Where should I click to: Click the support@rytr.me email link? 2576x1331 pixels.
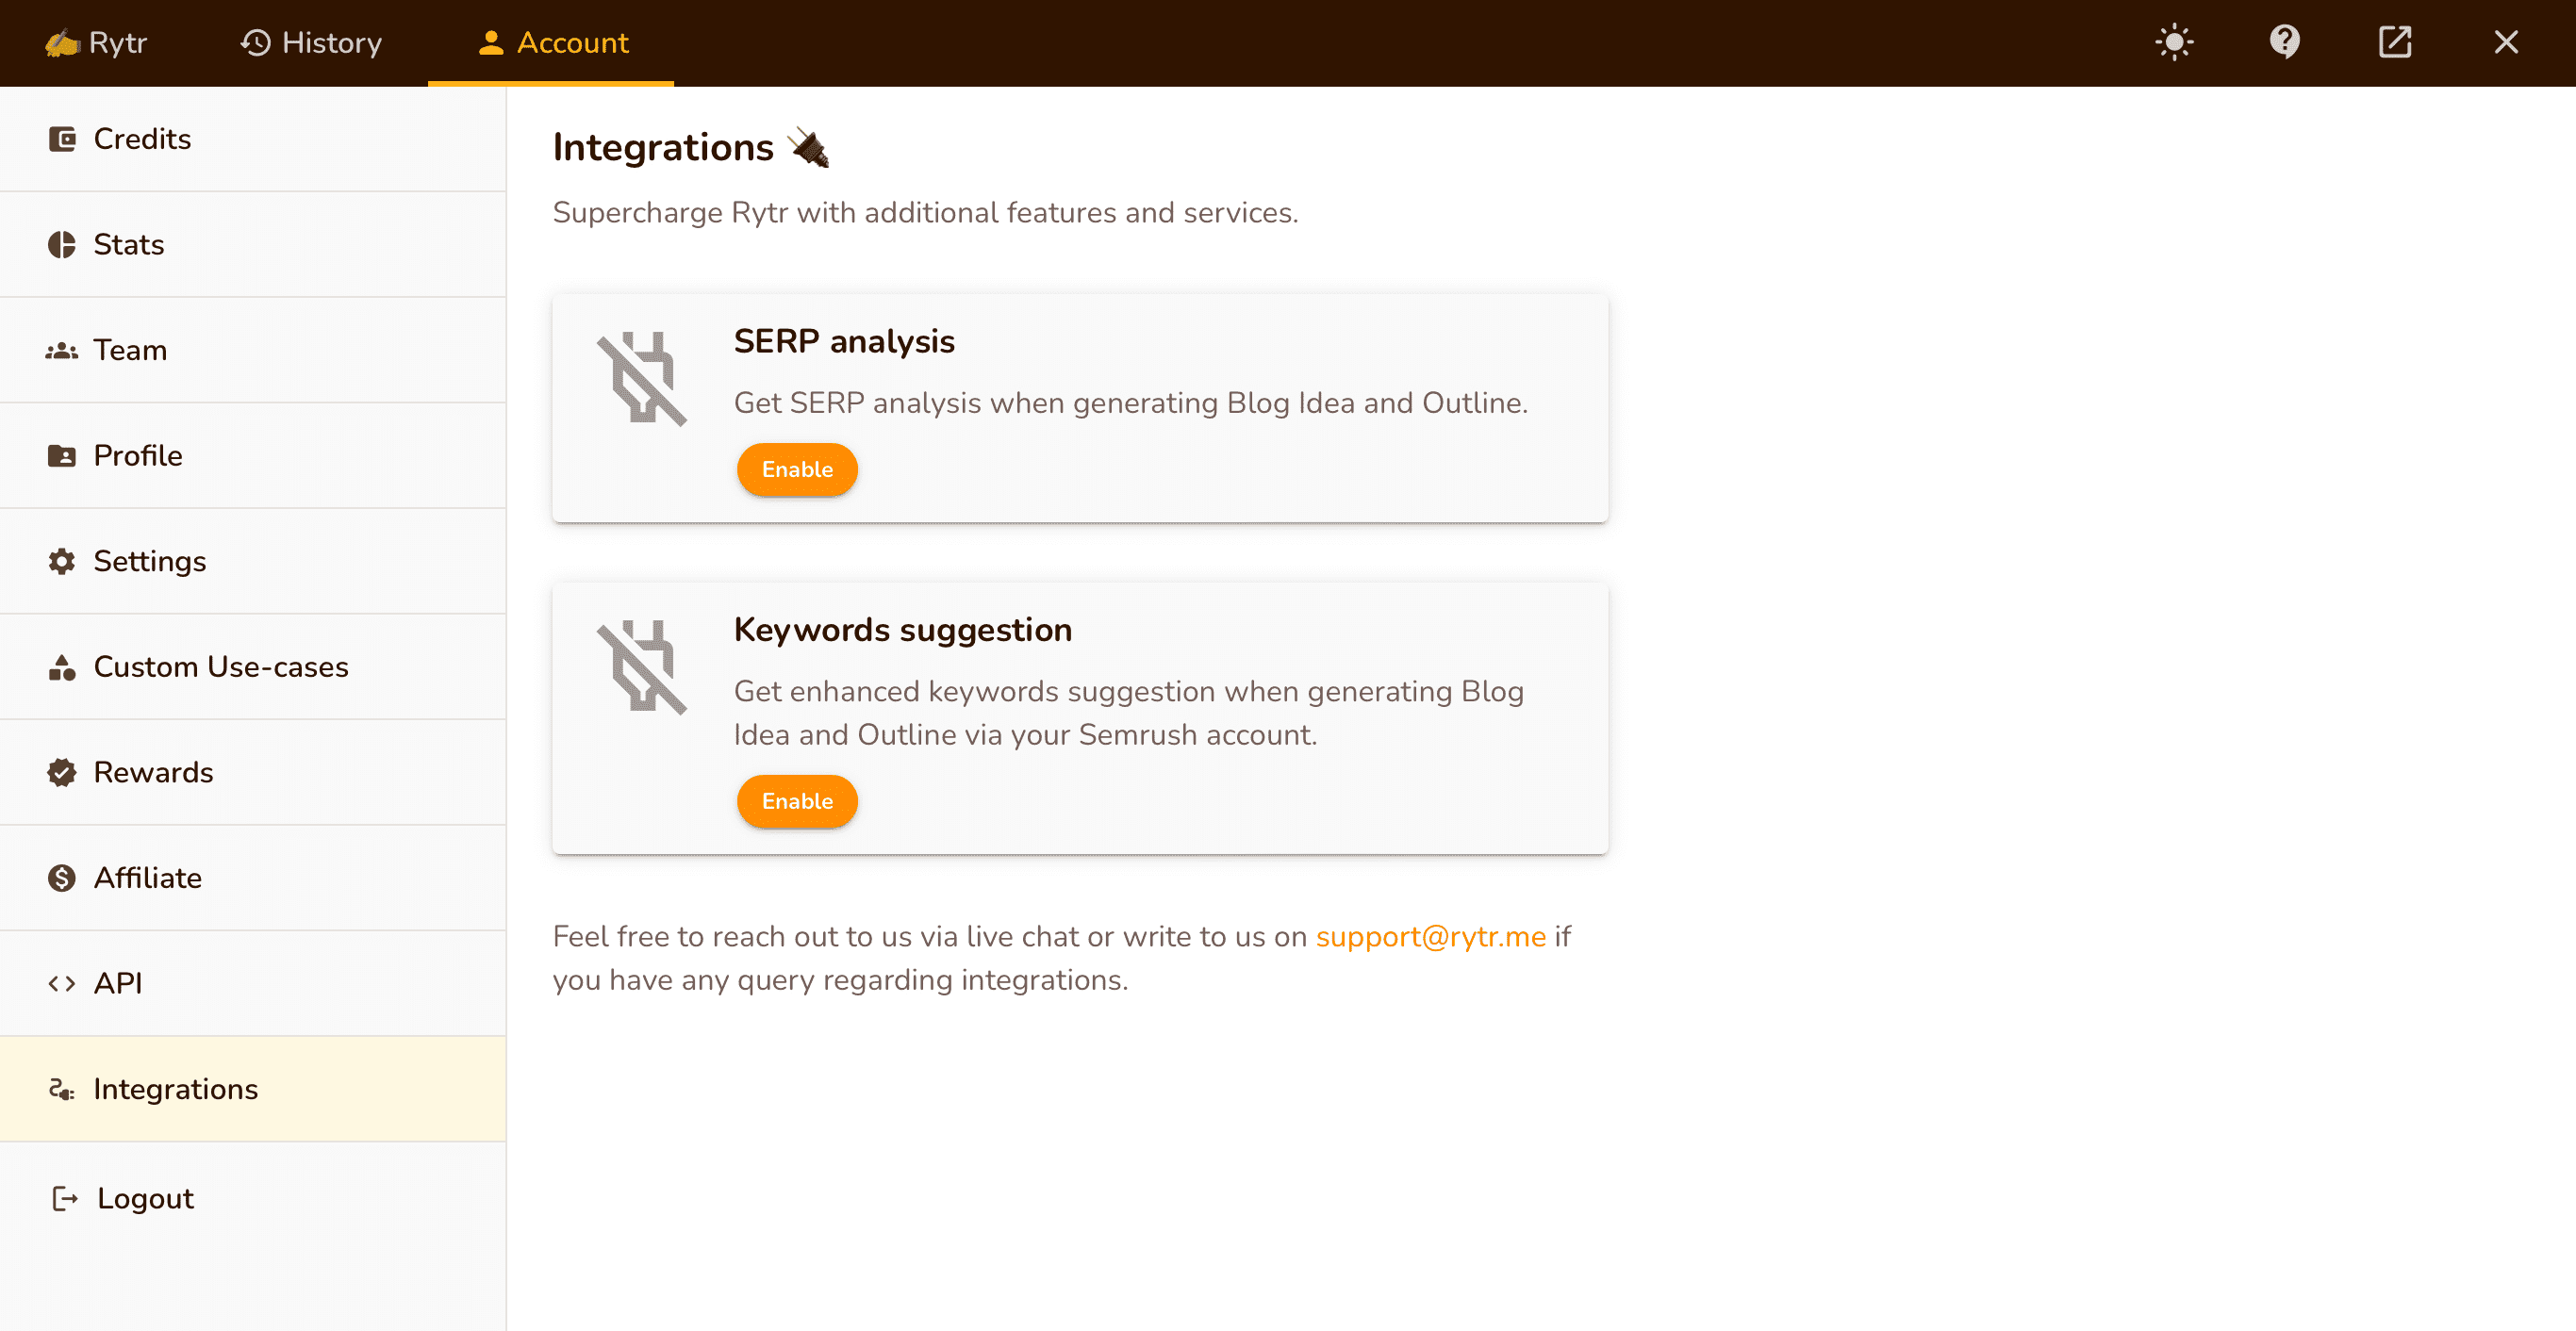[1430, 937]
